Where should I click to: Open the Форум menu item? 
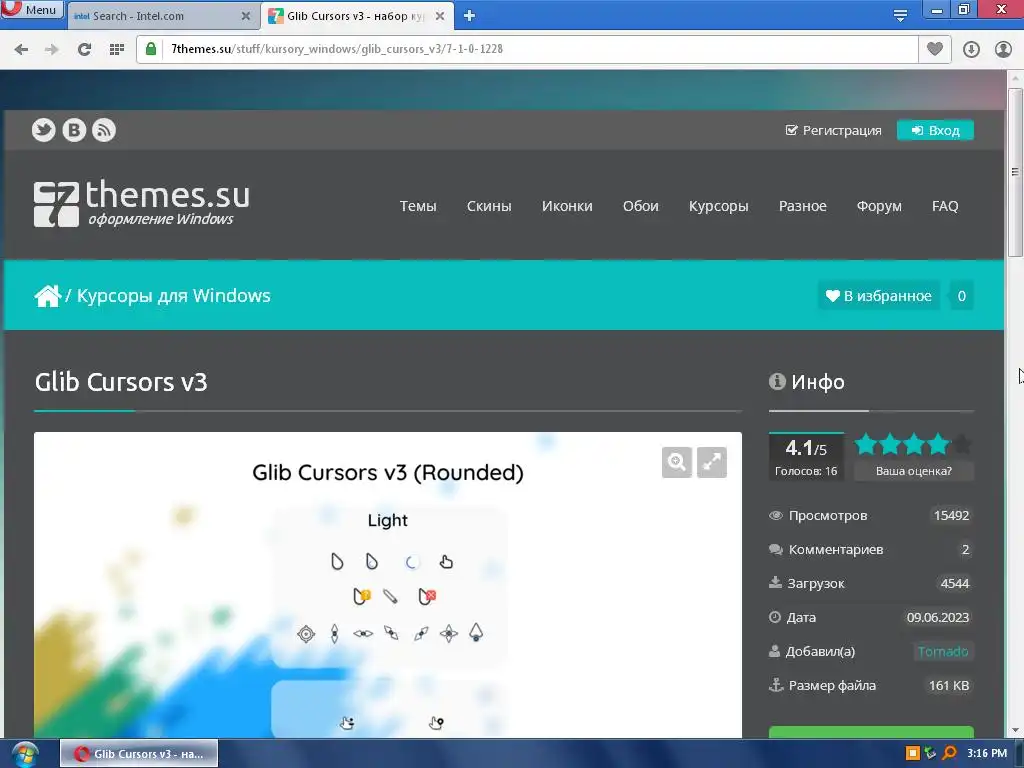879,206
